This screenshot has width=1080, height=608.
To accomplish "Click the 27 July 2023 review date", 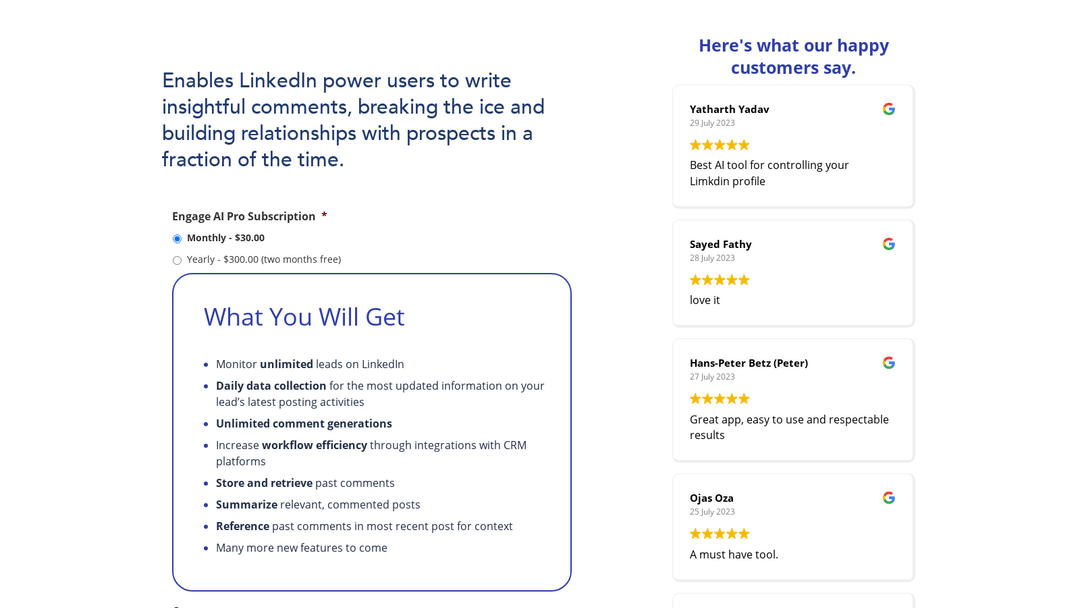I will click(x=712, y=377).
